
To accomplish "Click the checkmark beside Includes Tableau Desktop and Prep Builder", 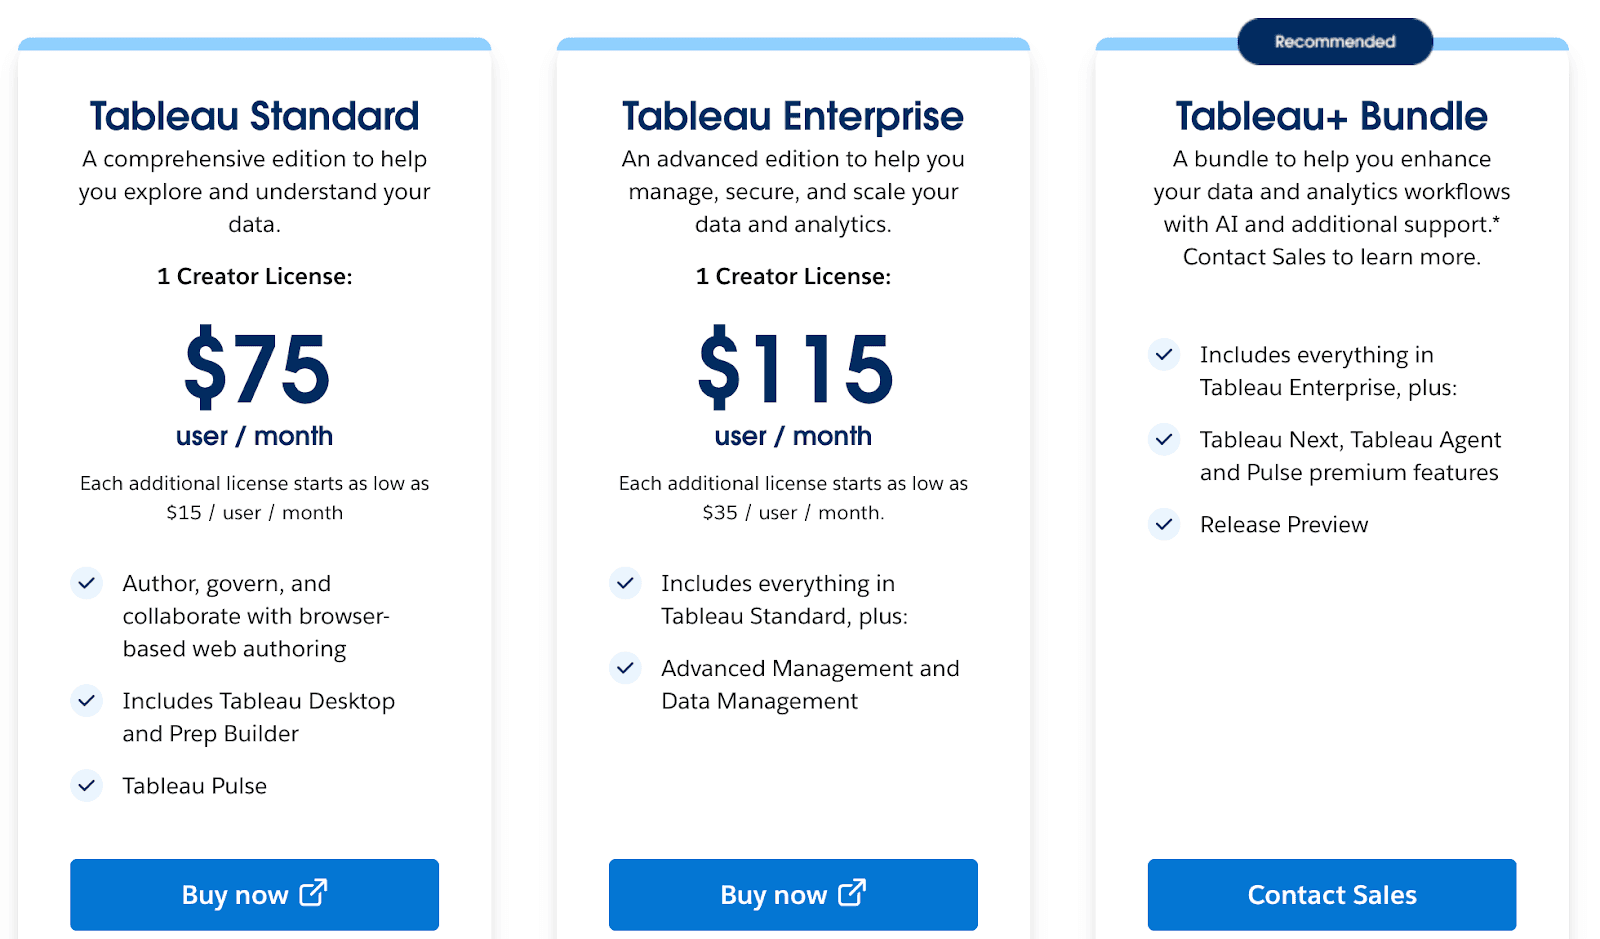I will coord(87,701).
